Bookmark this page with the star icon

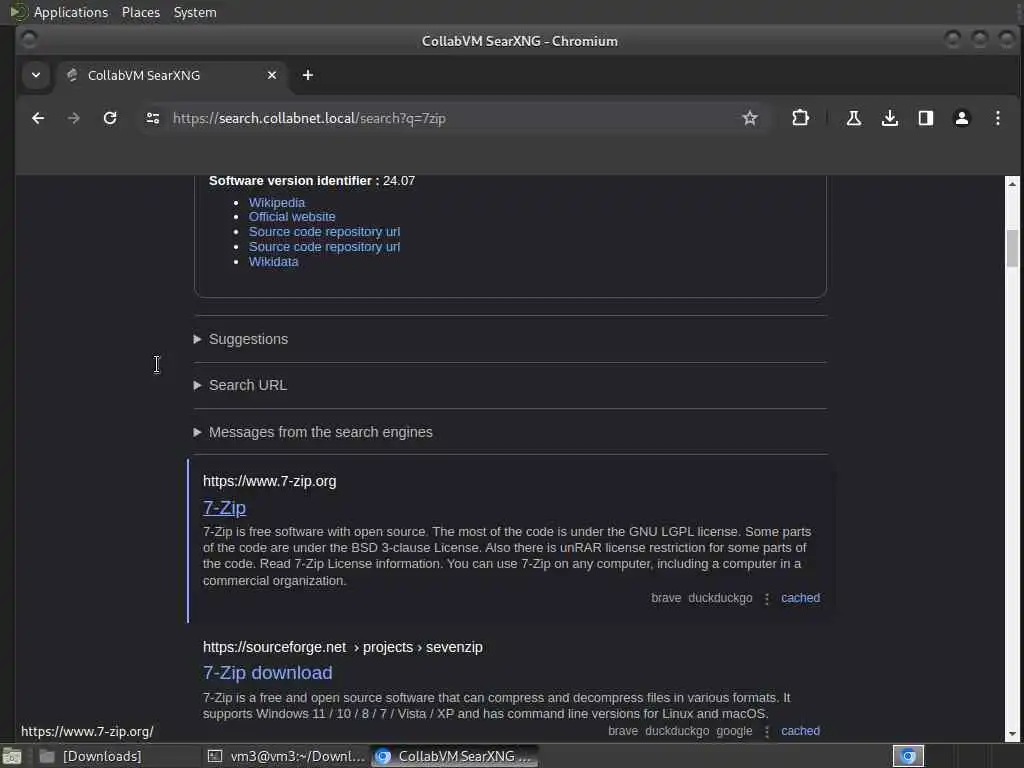point(750,118)
